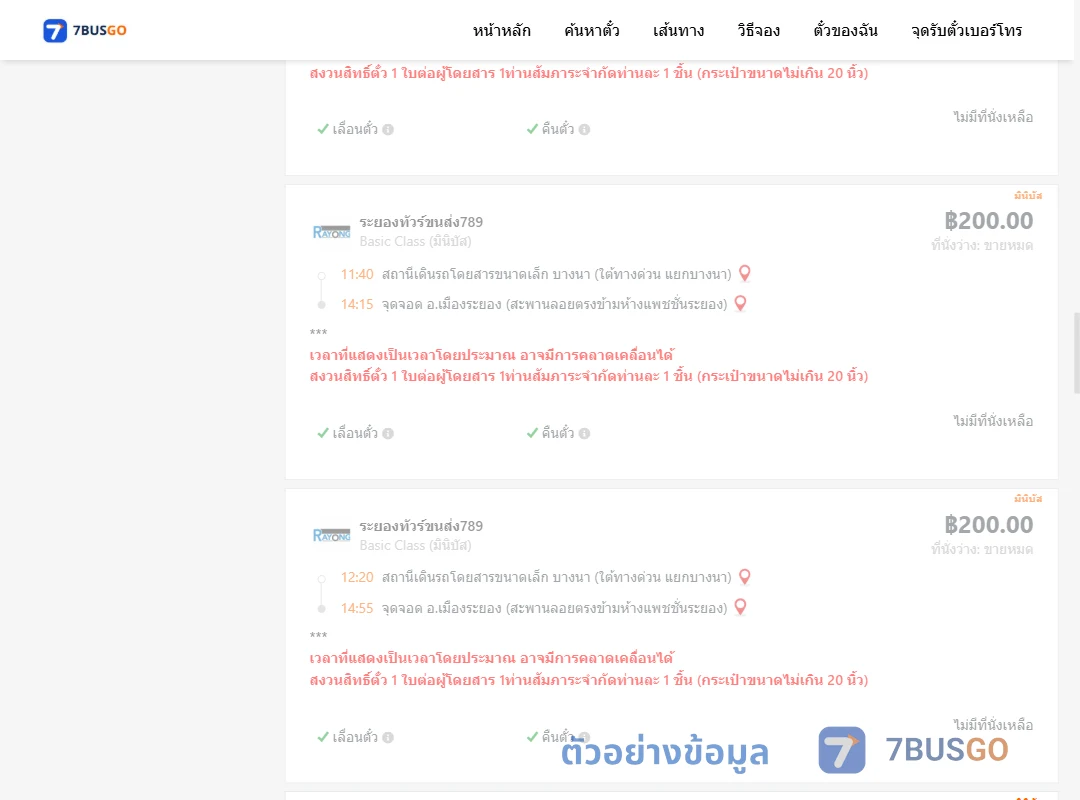This screenshot has width=1080, height=800.
Task: Click Bangna station name in 12:20 row
Action: (557, 577)
